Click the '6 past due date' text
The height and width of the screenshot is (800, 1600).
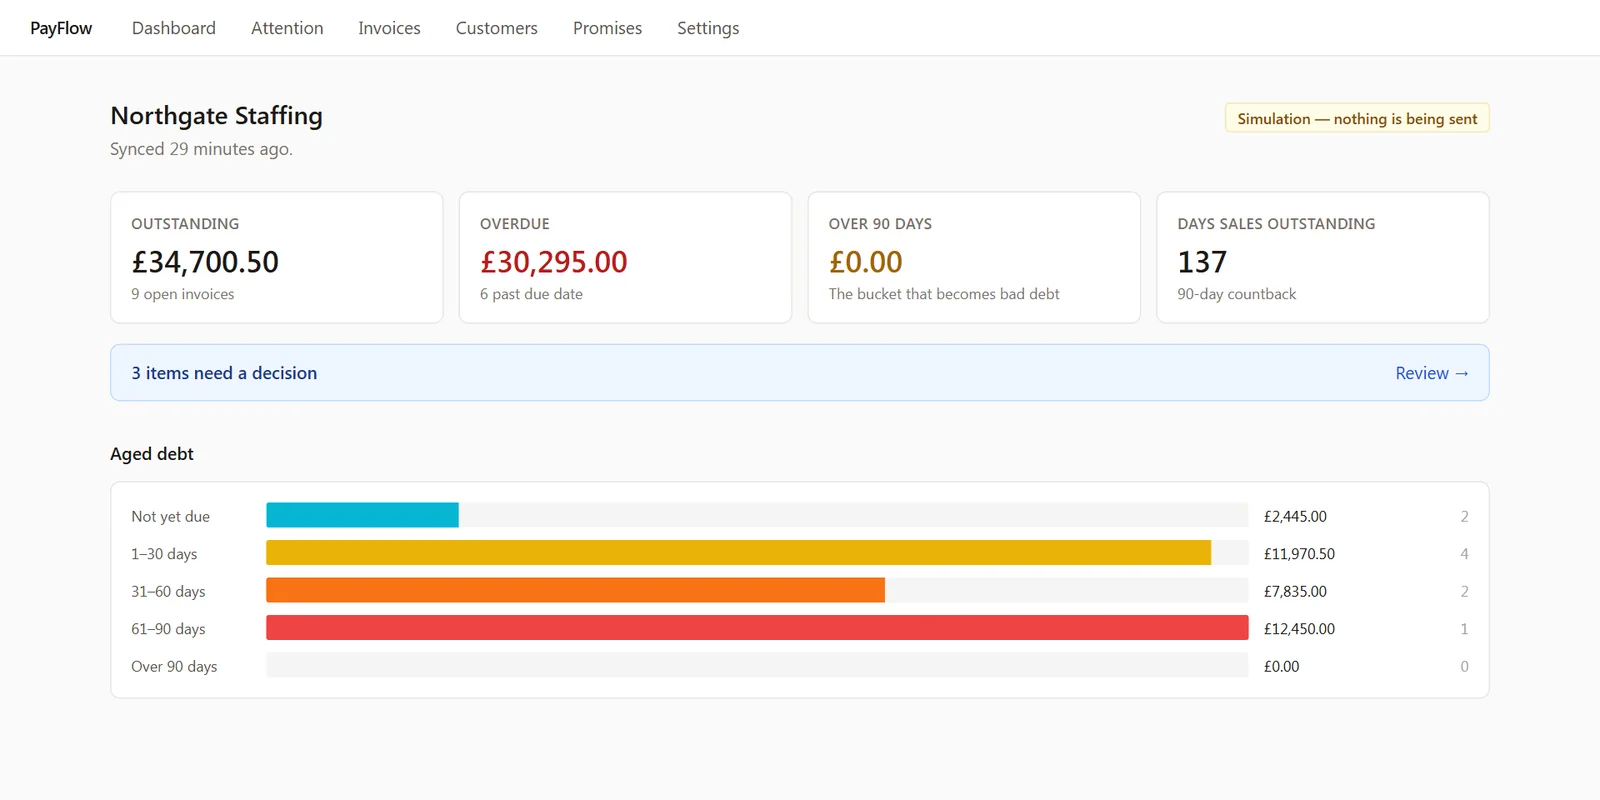point(531,294)
